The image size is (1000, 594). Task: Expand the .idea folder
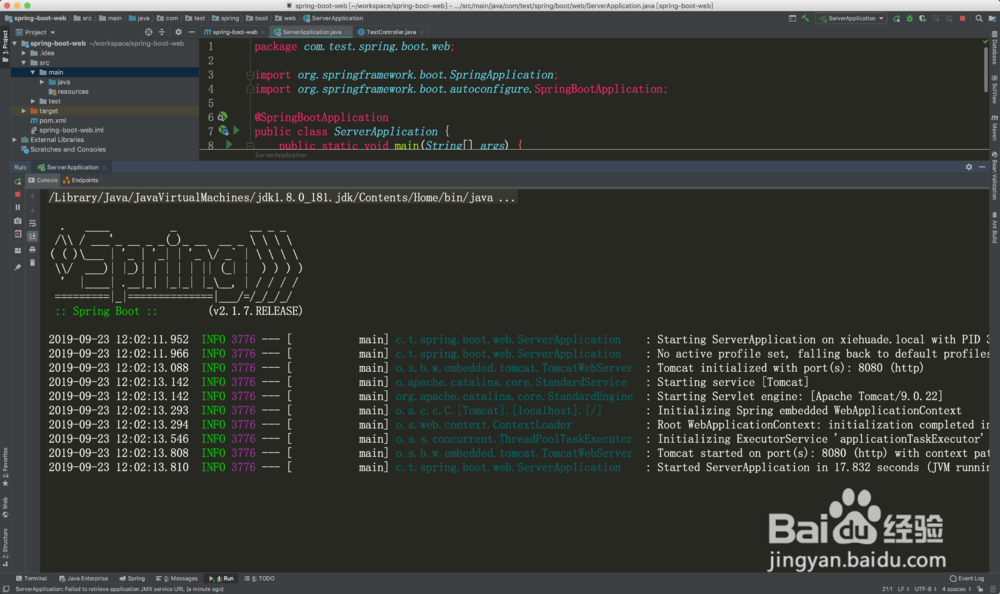[x=24, y=53]
